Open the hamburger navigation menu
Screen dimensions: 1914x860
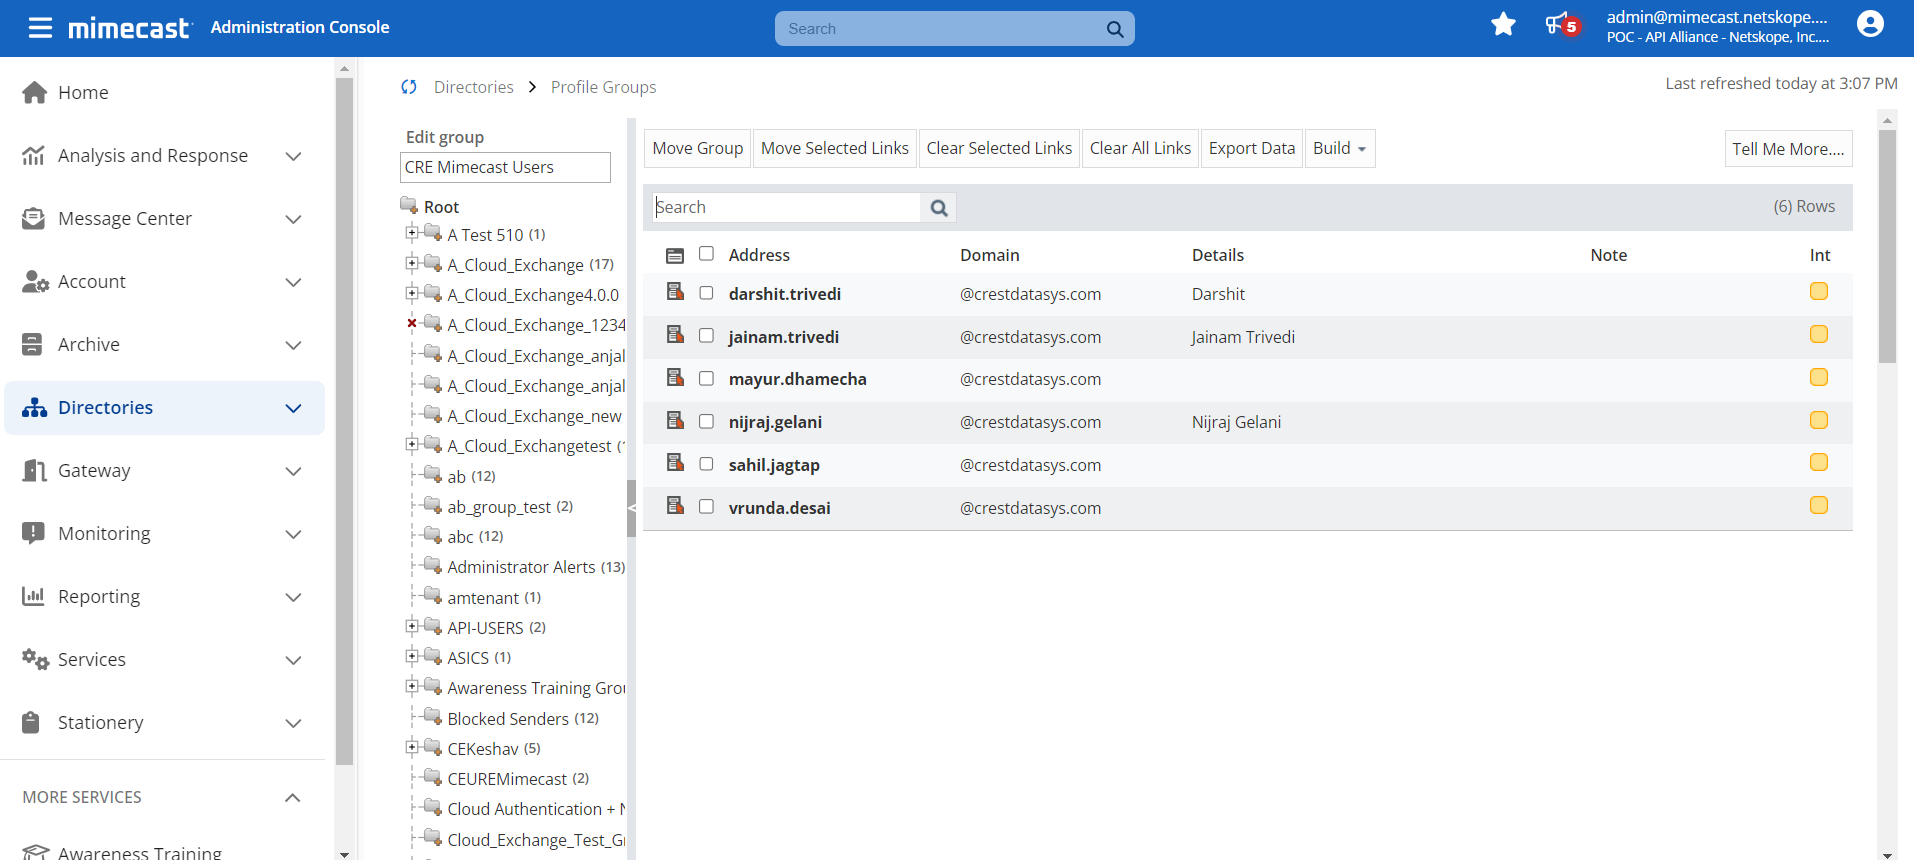pos(40,27)
